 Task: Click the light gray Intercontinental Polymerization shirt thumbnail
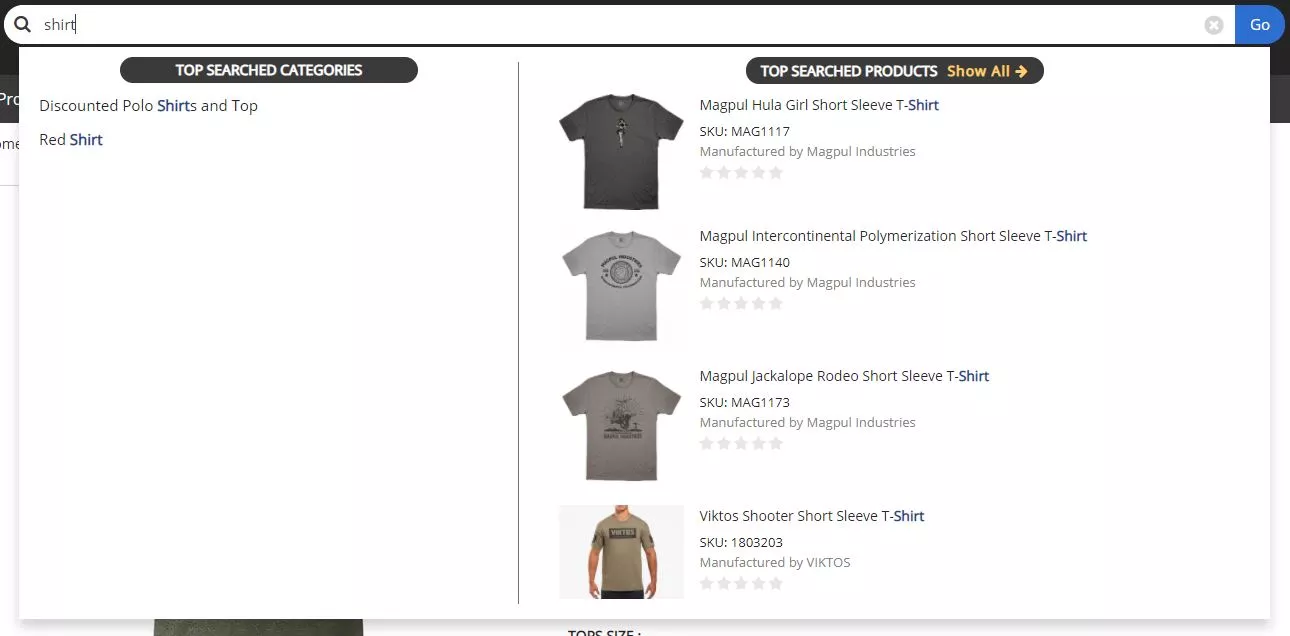point(621,286)
